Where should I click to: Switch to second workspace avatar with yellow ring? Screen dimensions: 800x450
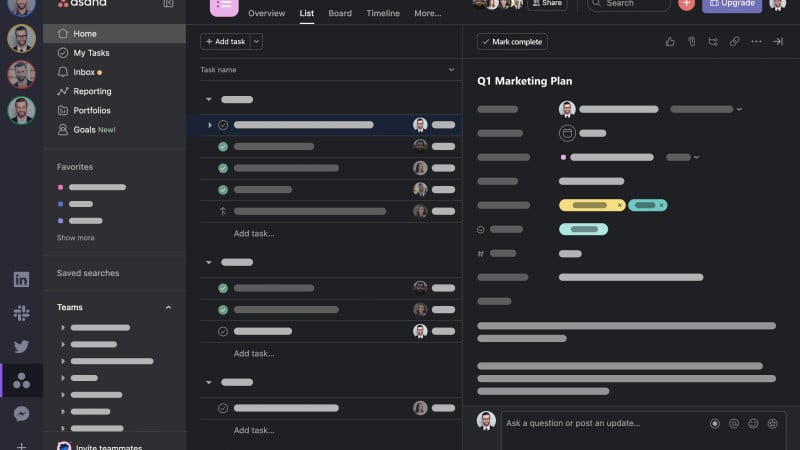[x=21, y=38]
